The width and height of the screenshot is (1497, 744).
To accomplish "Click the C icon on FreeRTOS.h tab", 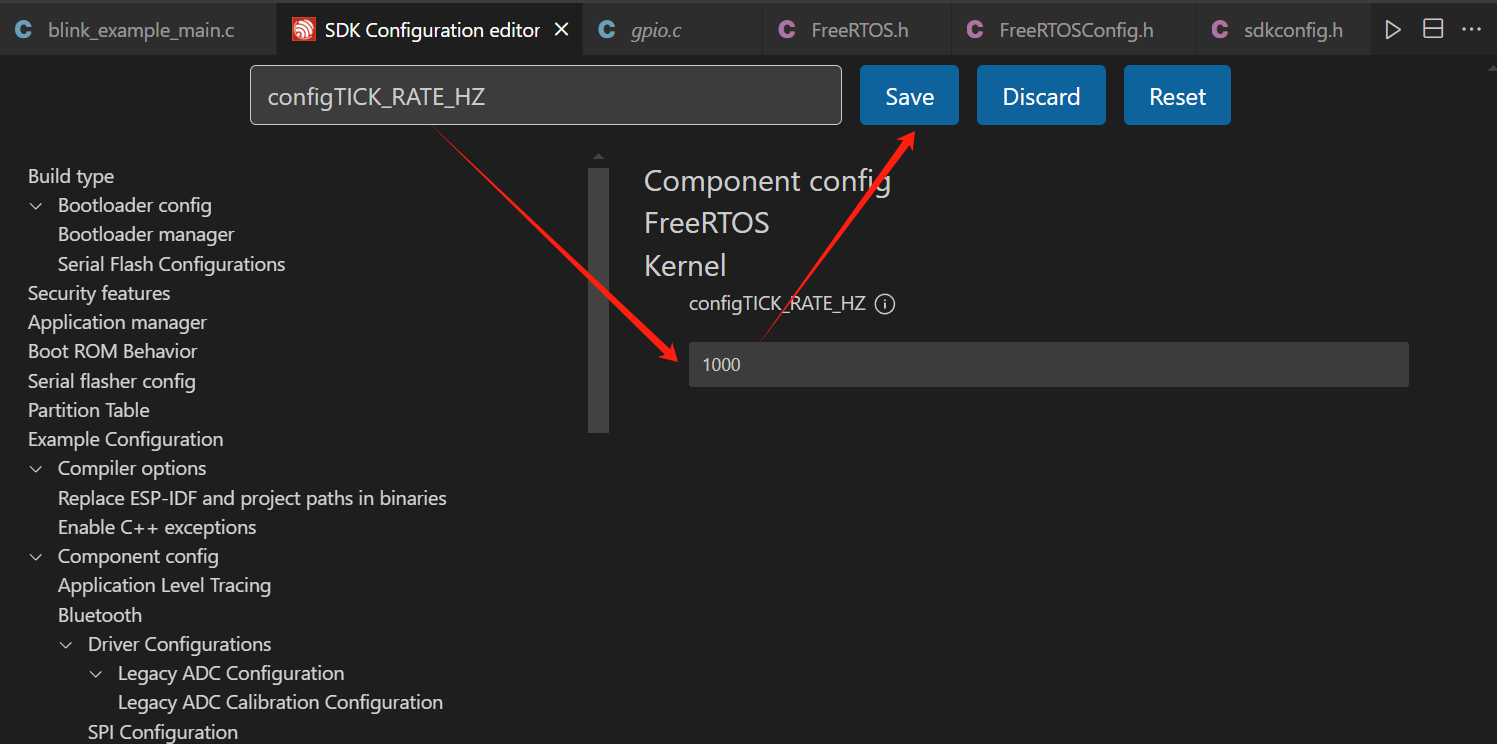I will (787, 30).
